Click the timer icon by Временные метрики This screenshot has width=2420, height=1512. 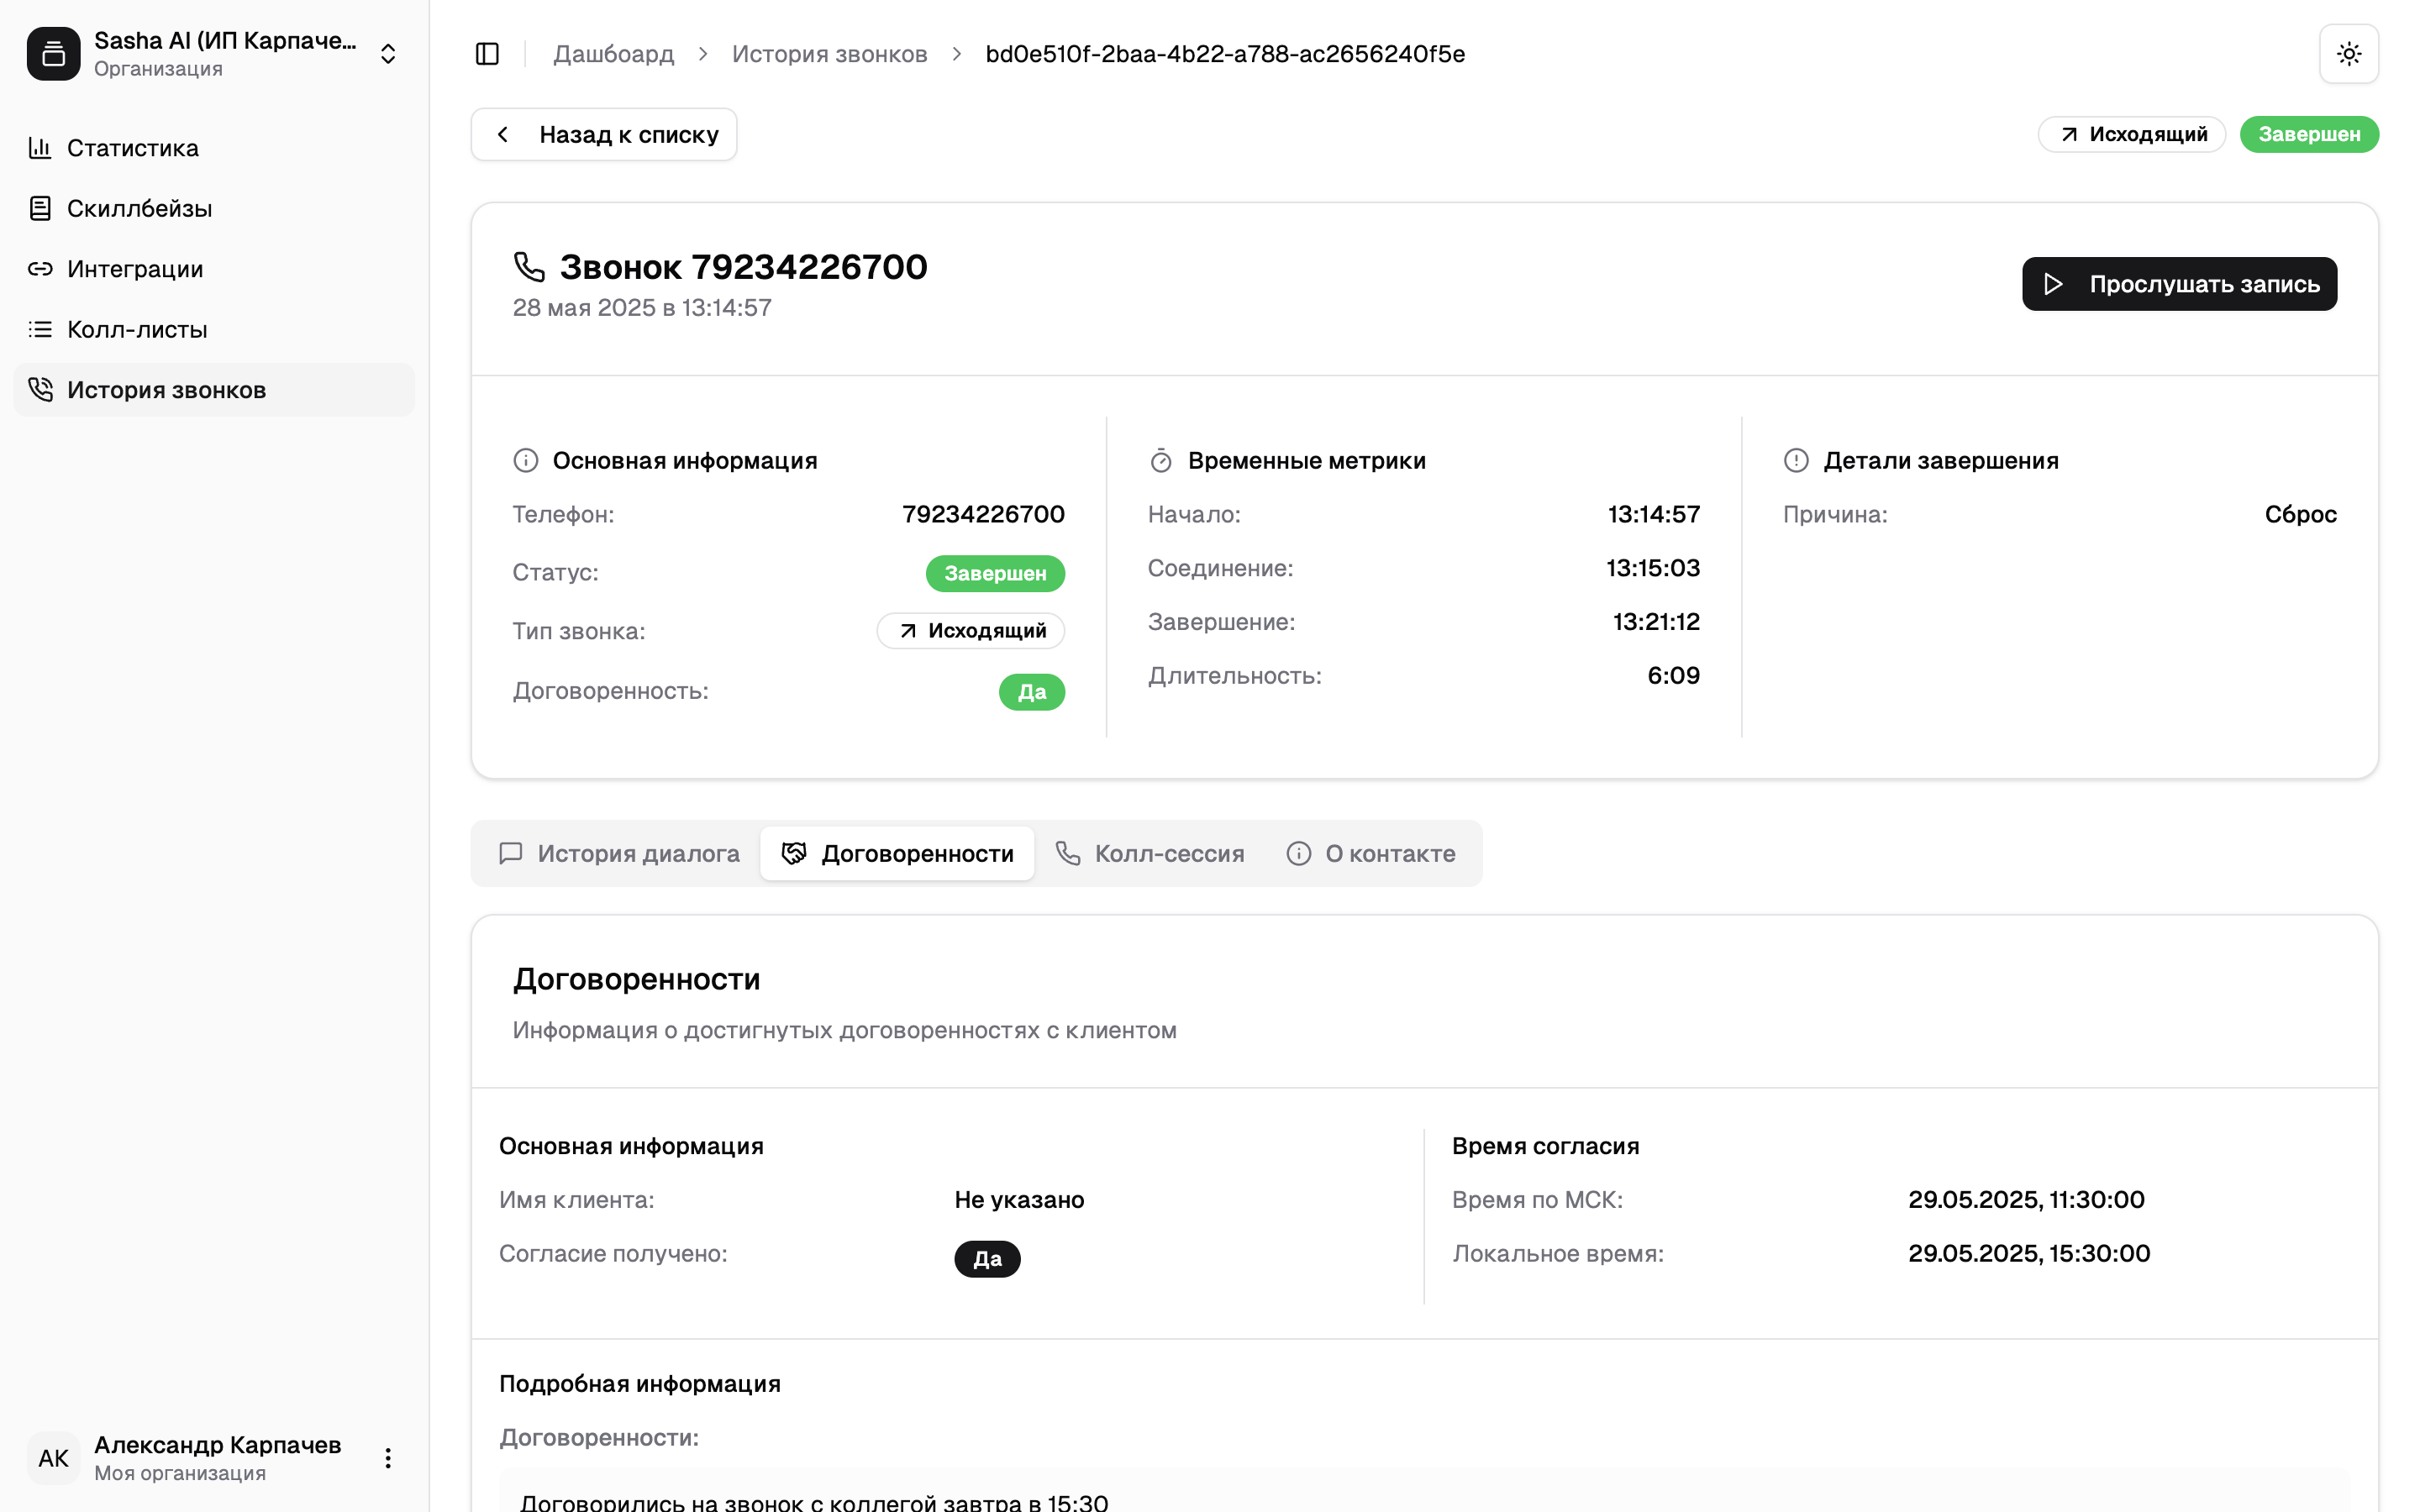(x=1160, y=461)
